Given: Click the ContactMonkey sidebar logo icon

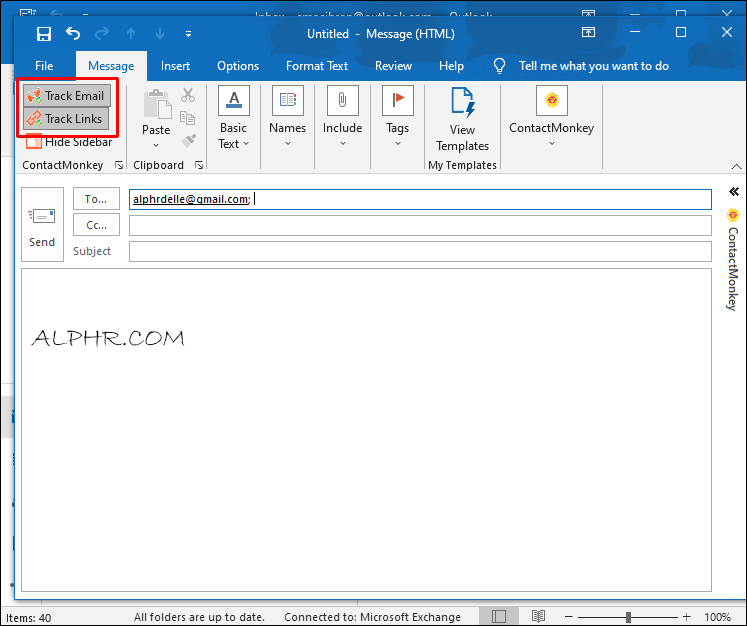Looking at the screenshot, I should (733, 215).
